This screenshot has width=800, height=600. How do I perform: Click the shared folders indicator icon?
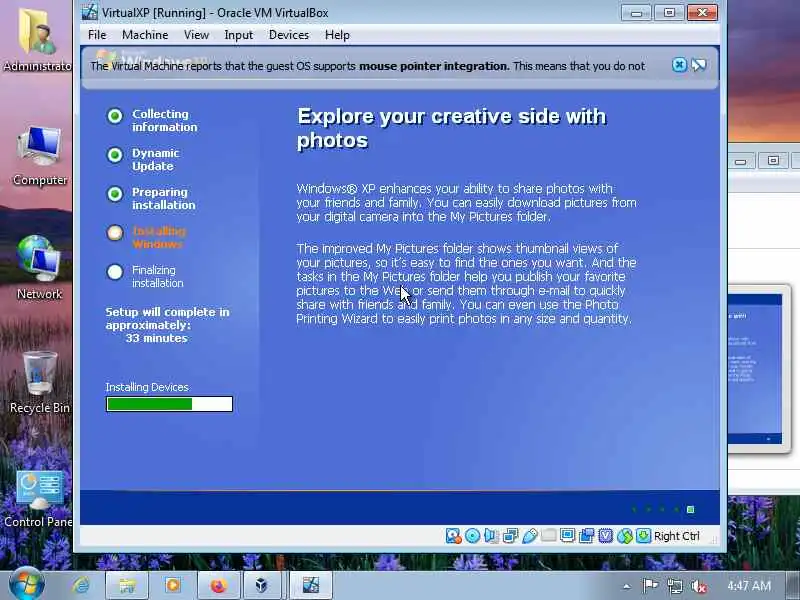click(548, 536)
